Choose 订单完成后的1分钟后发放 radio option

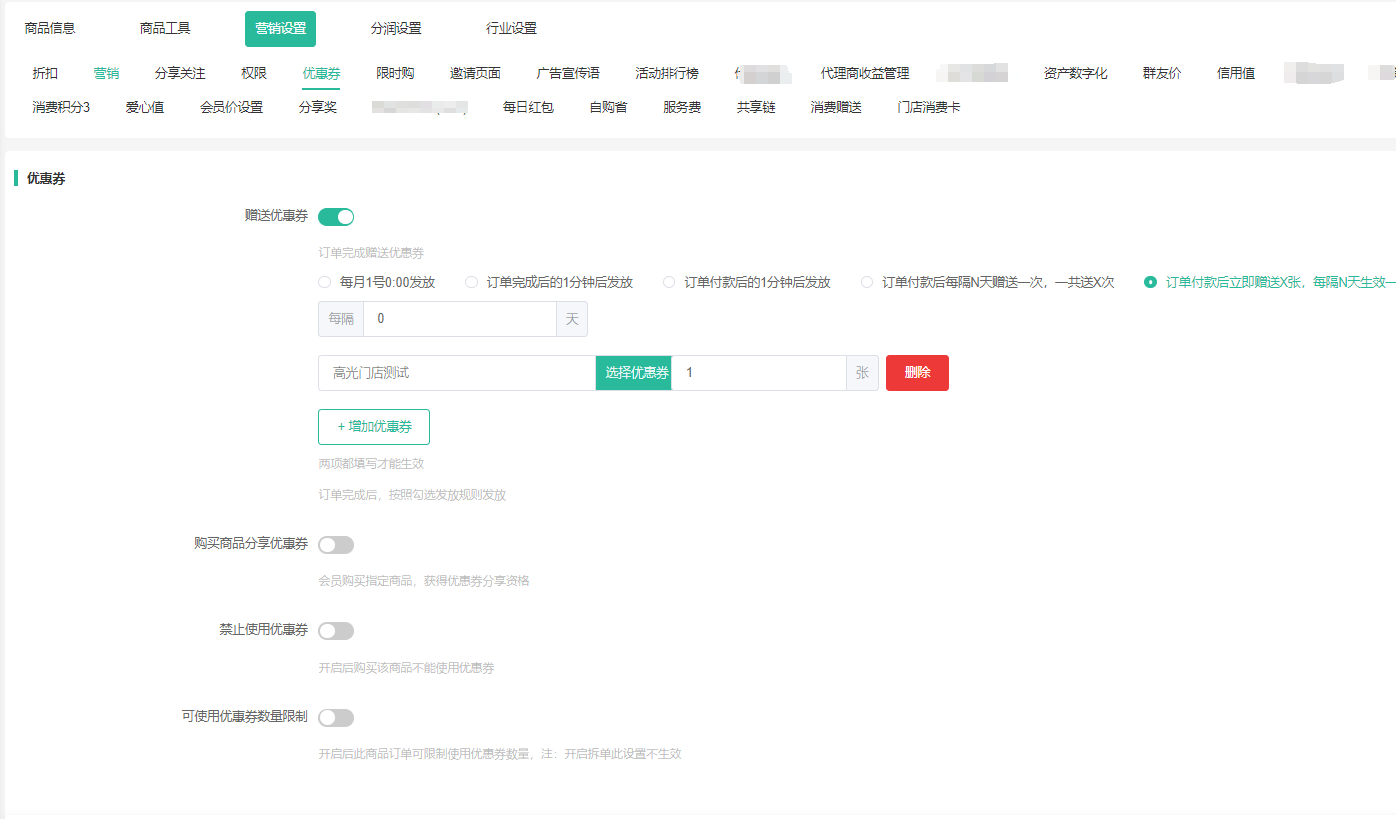[472, 283]
